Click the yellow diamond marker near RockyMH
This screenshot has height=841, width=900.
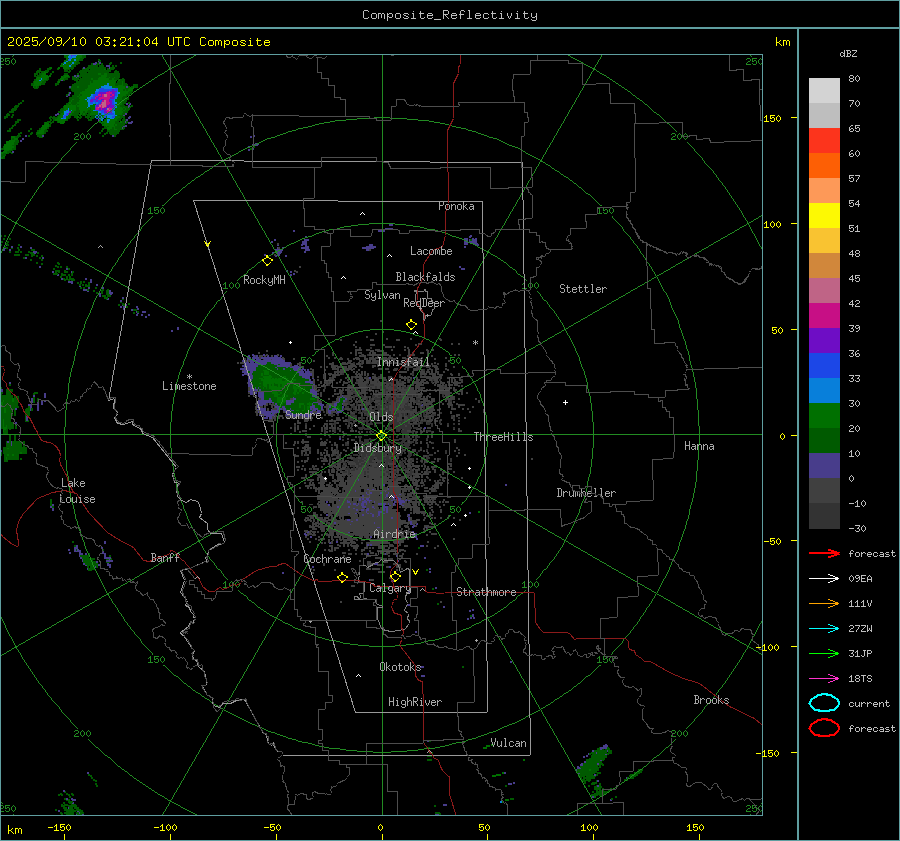(x=267, y=261)
